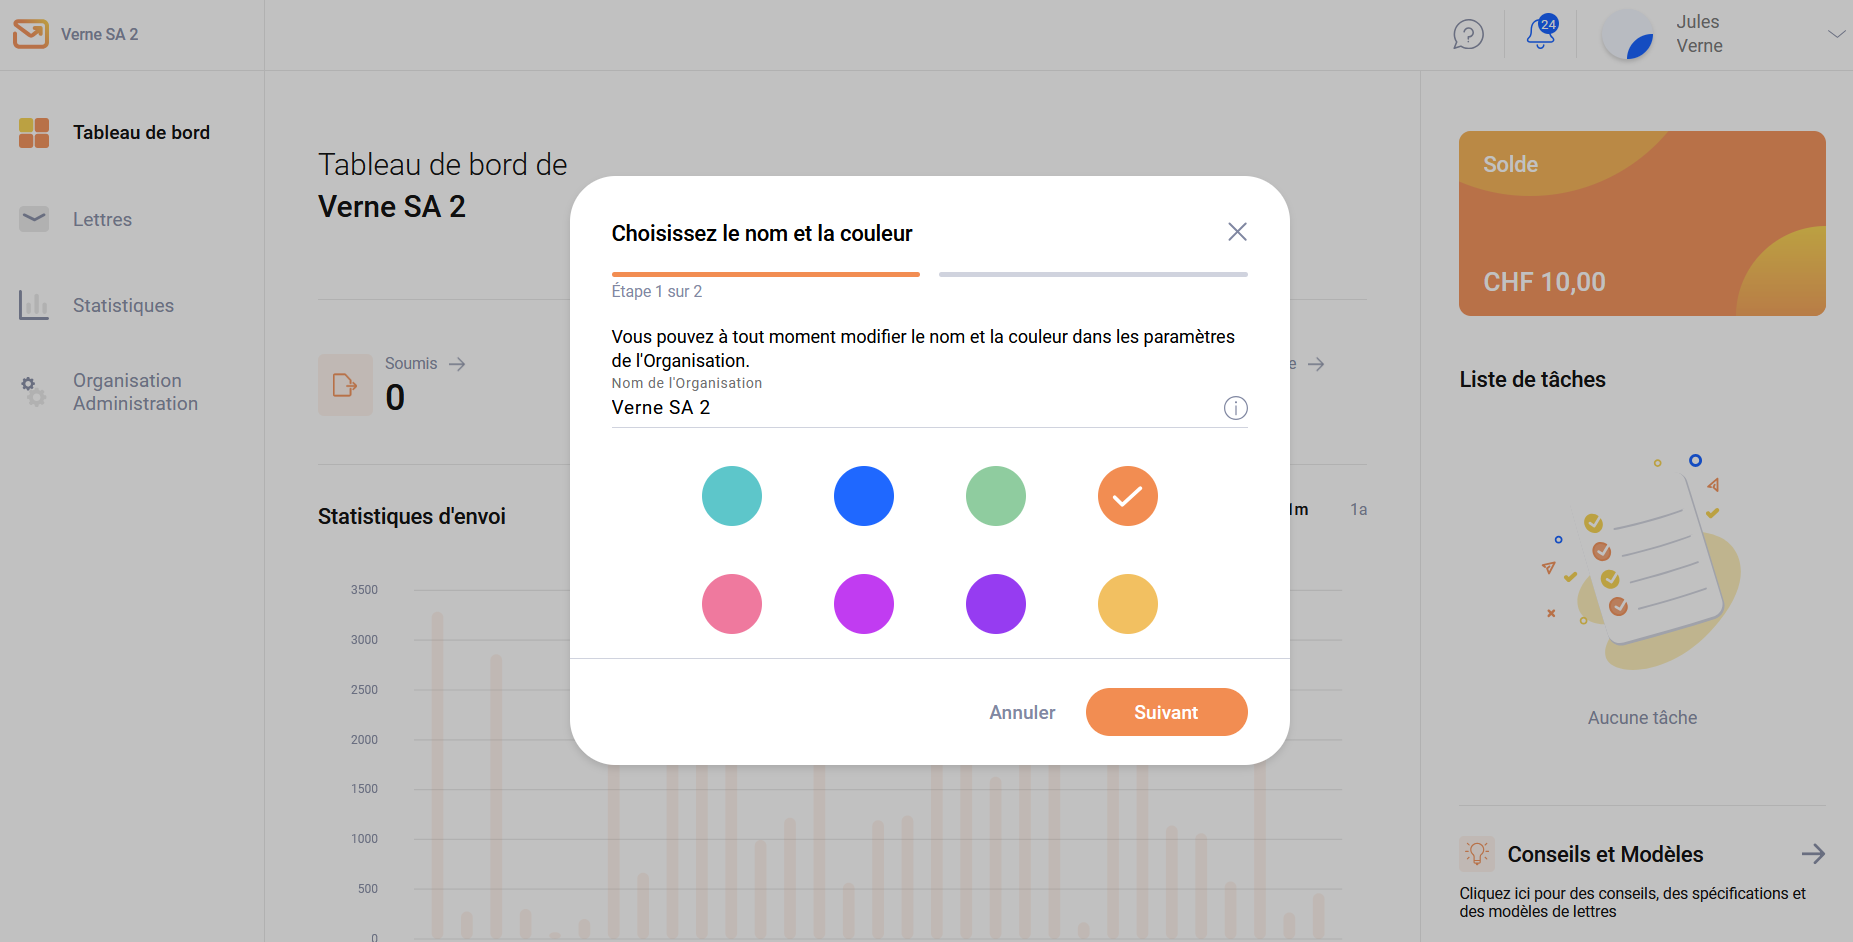Viewport: 1853px width, 942px height.
Task: Select the blue colour swatch
Action: (x=863, y=496)
